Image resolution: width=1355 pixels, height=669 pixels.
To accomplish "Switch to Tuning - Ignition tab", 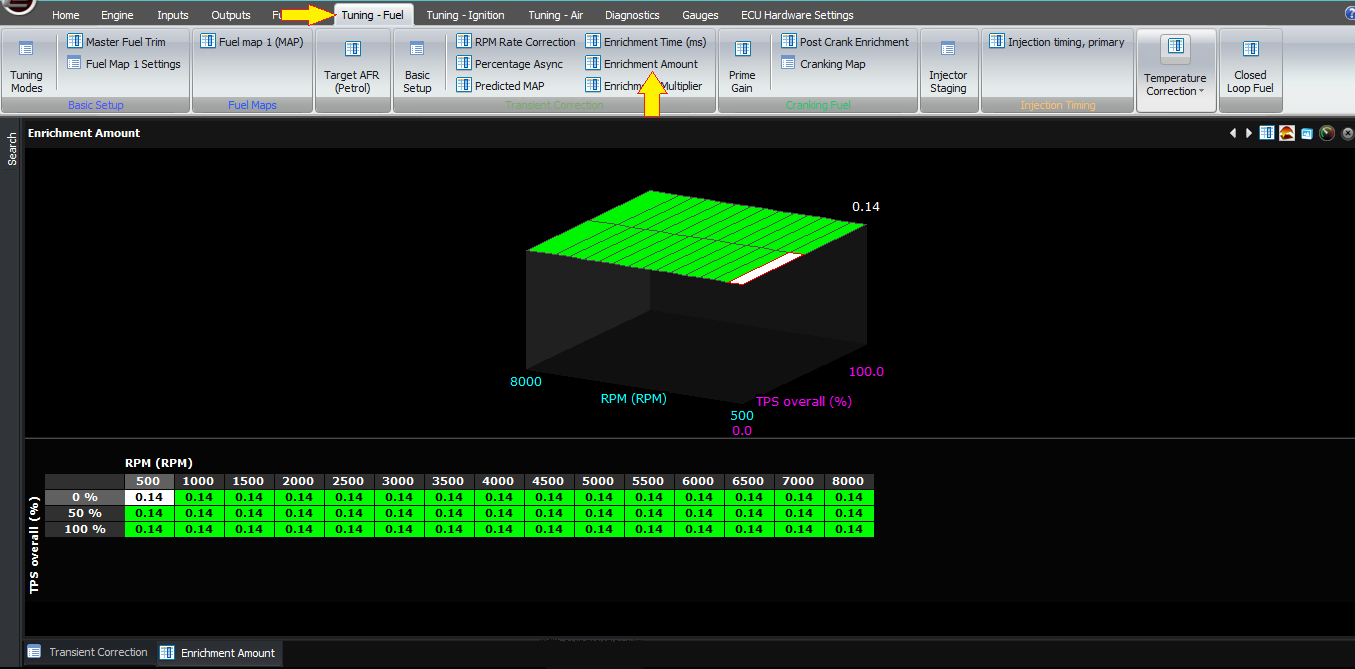I will [x=465, y=15].
